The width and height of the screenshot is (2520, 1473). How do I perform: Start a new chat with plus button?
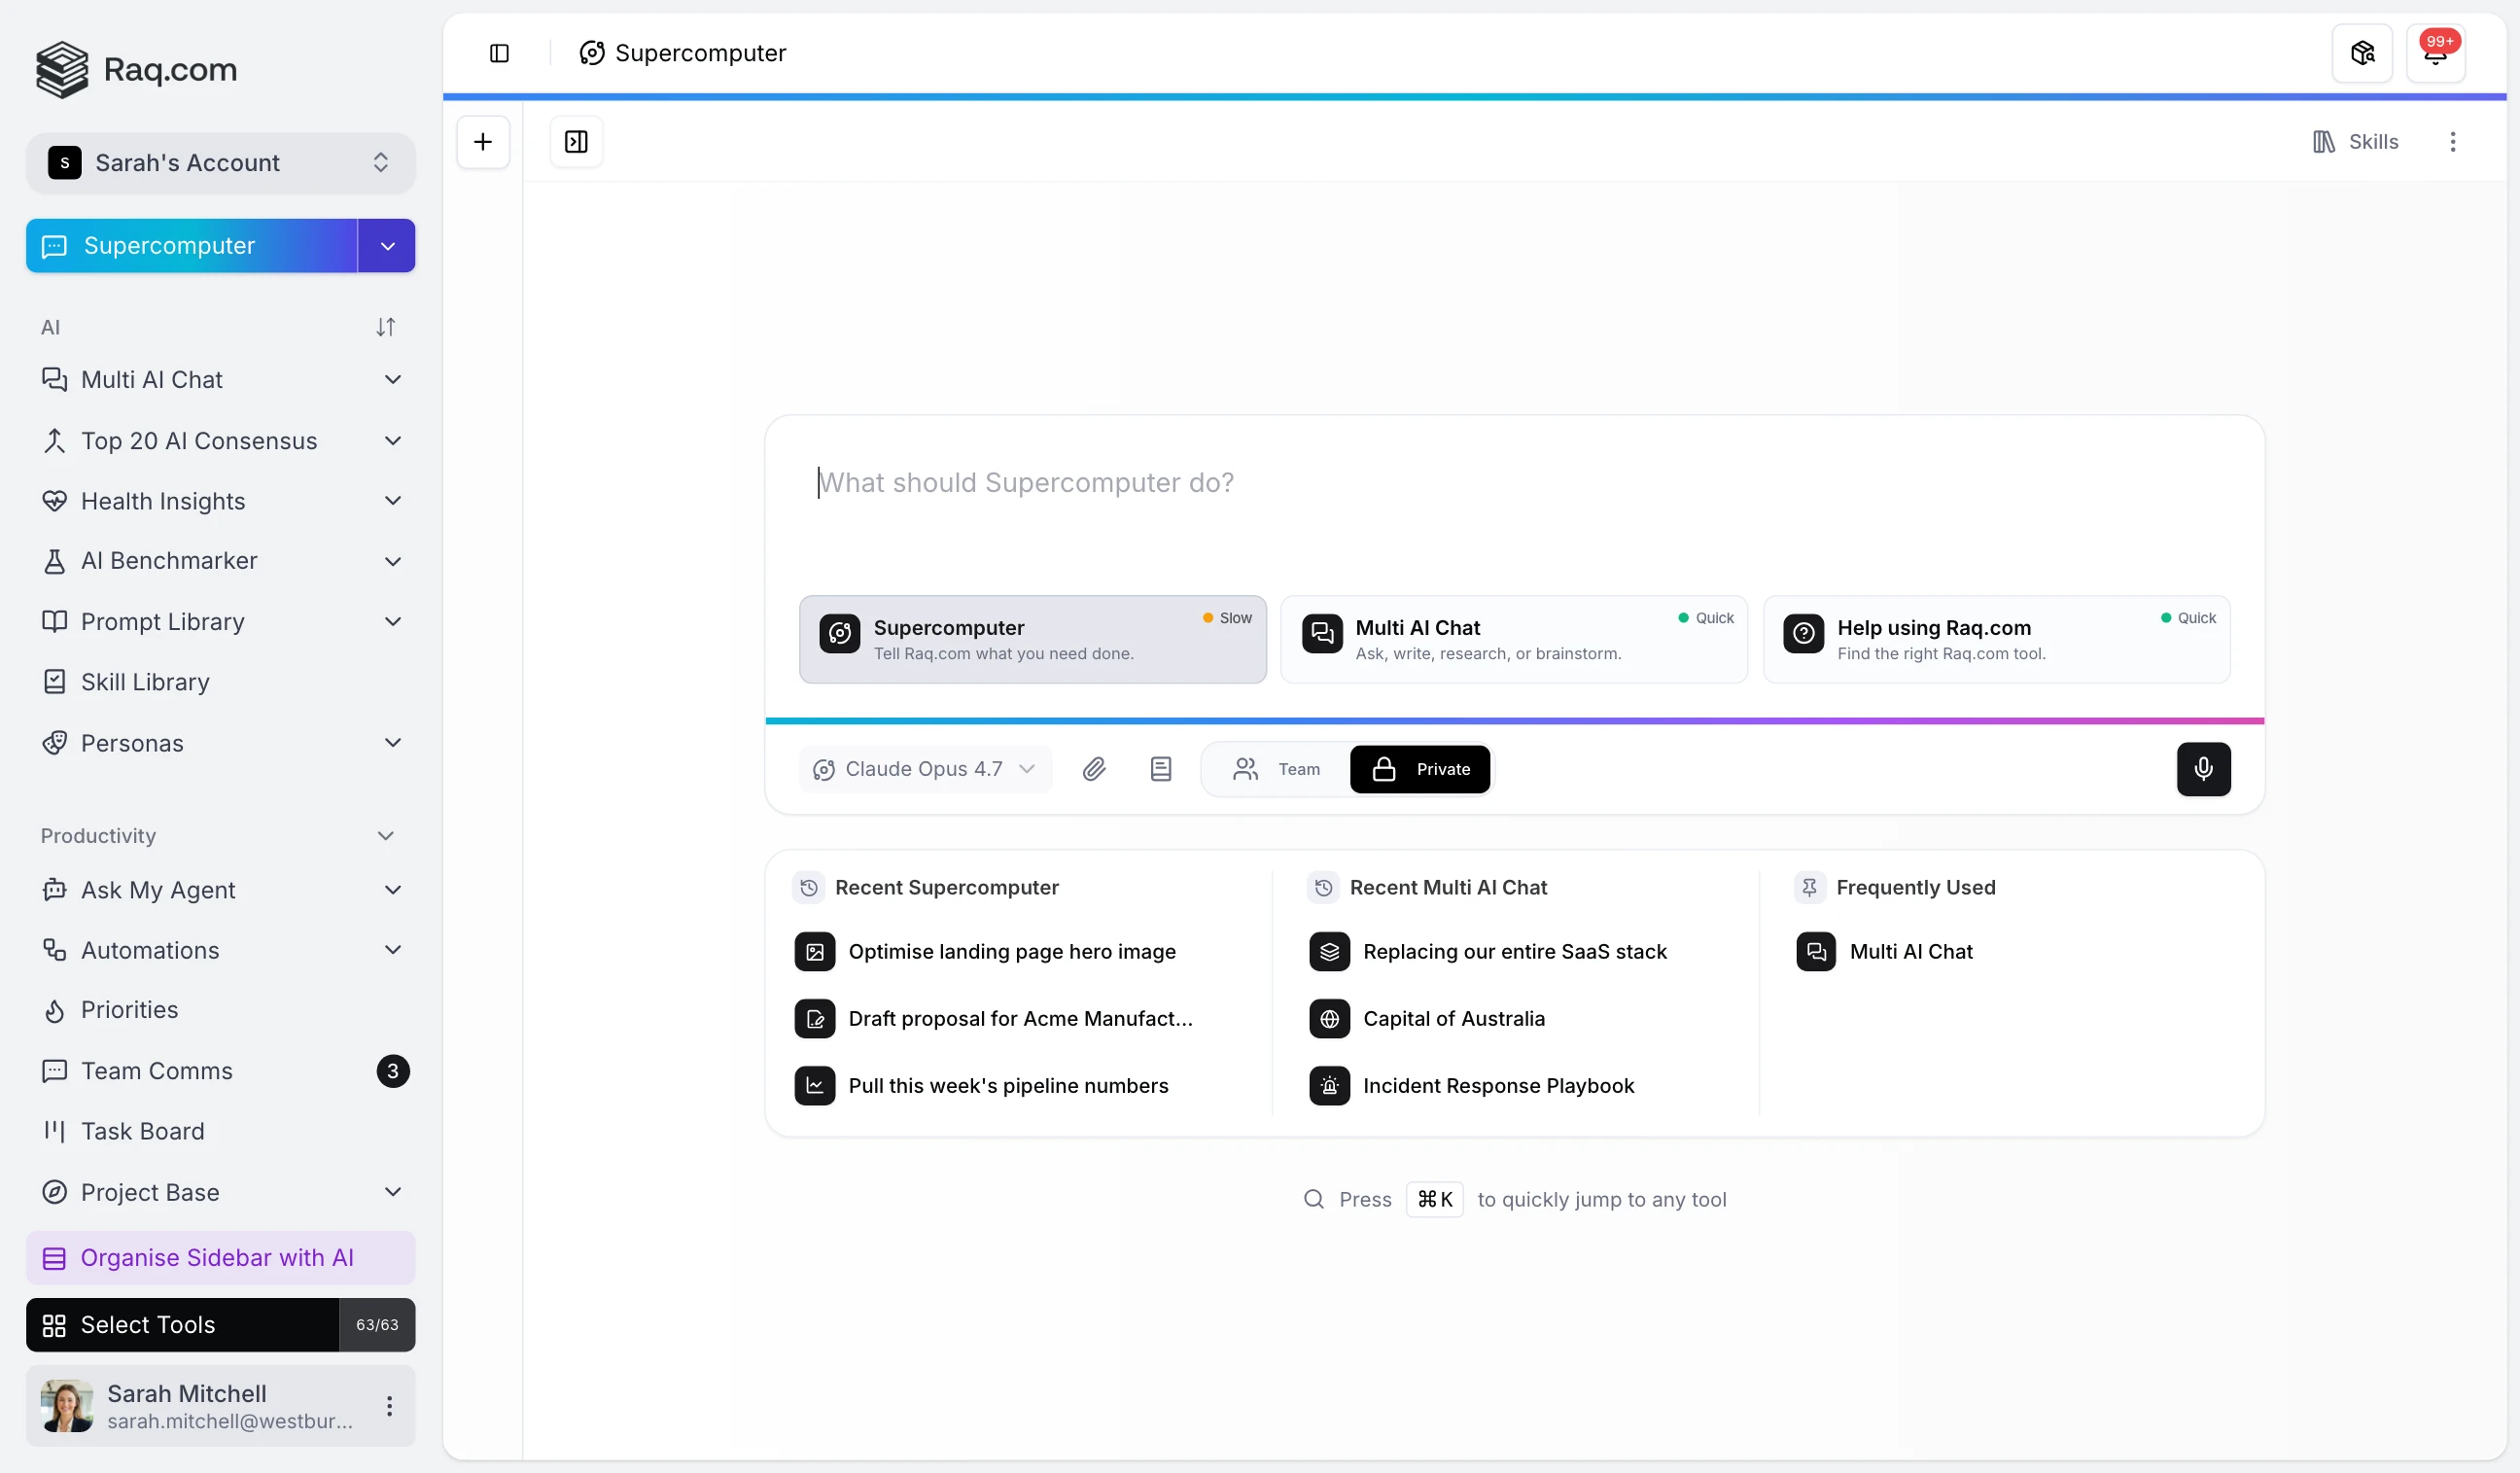(483, 142)
